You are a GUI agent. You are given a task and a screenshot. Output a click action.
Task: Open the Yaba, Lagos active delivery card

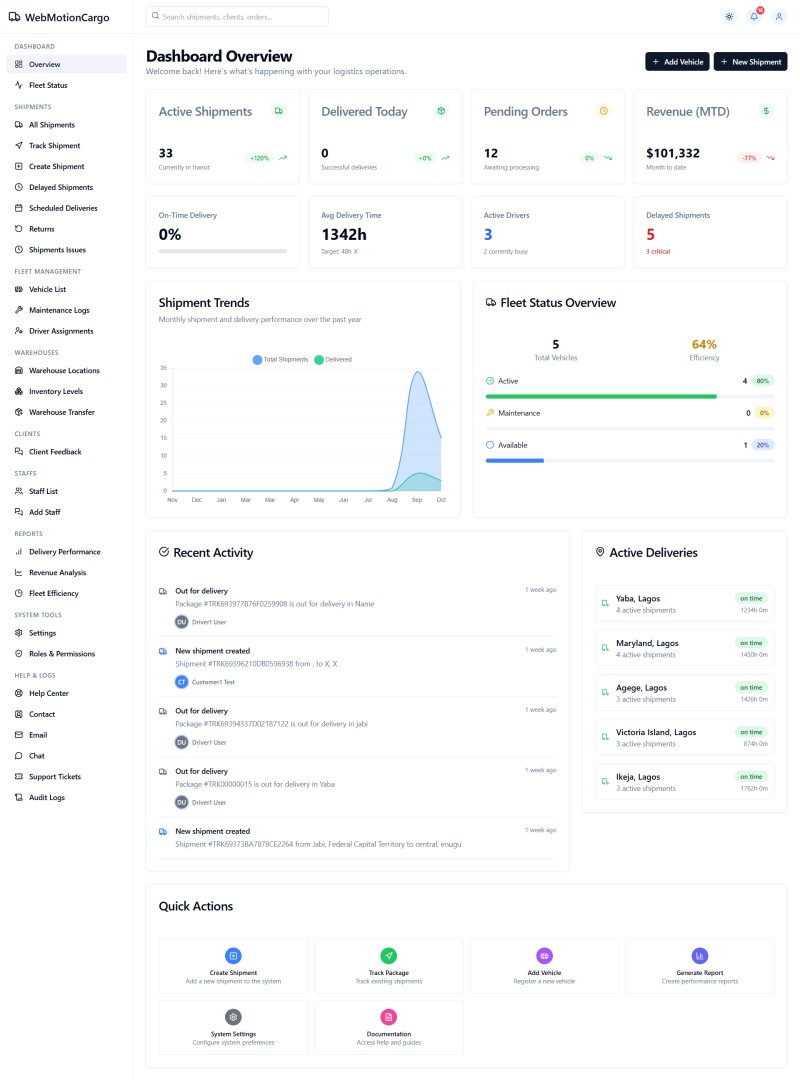(x=684, y=603)
